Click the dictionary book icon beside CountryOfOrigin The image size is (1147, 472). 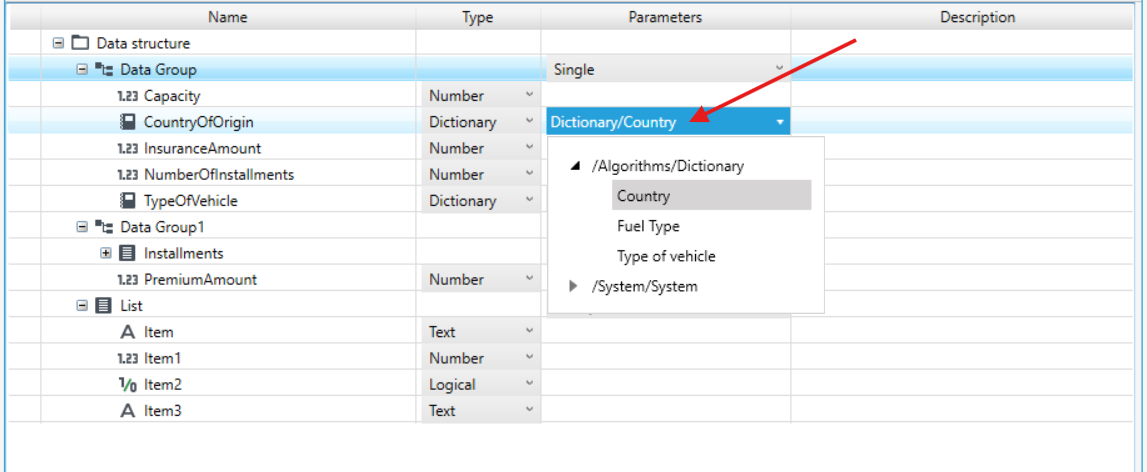click(x=127, y=122)
